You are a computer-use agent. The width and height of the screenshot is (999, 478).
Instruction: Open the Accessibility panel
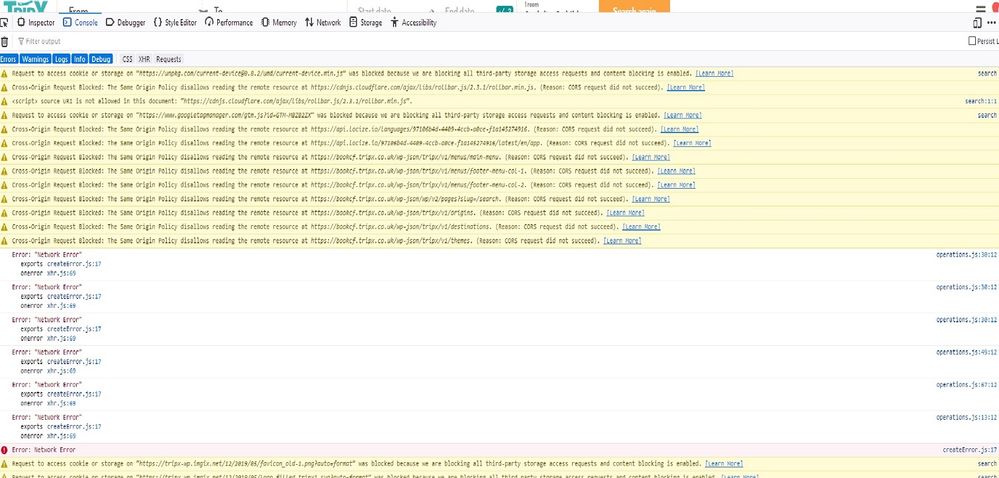414,22
